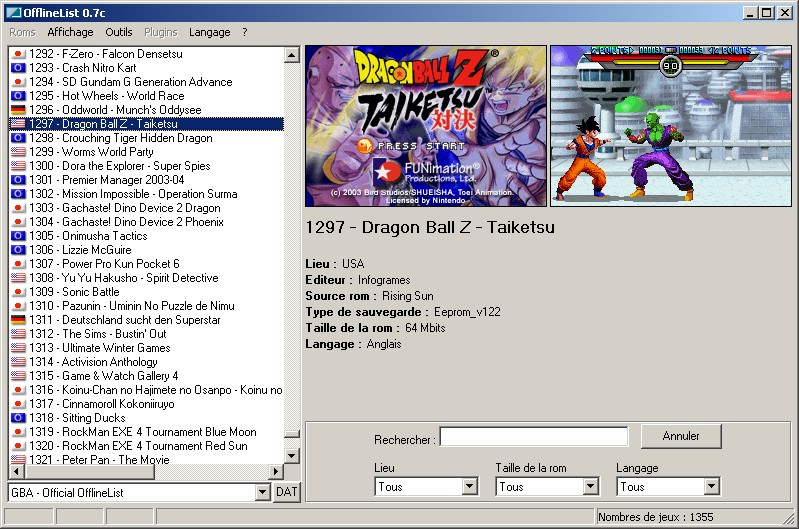
Task: Expand the Taille de la rom dropdown
Action: 591,487
